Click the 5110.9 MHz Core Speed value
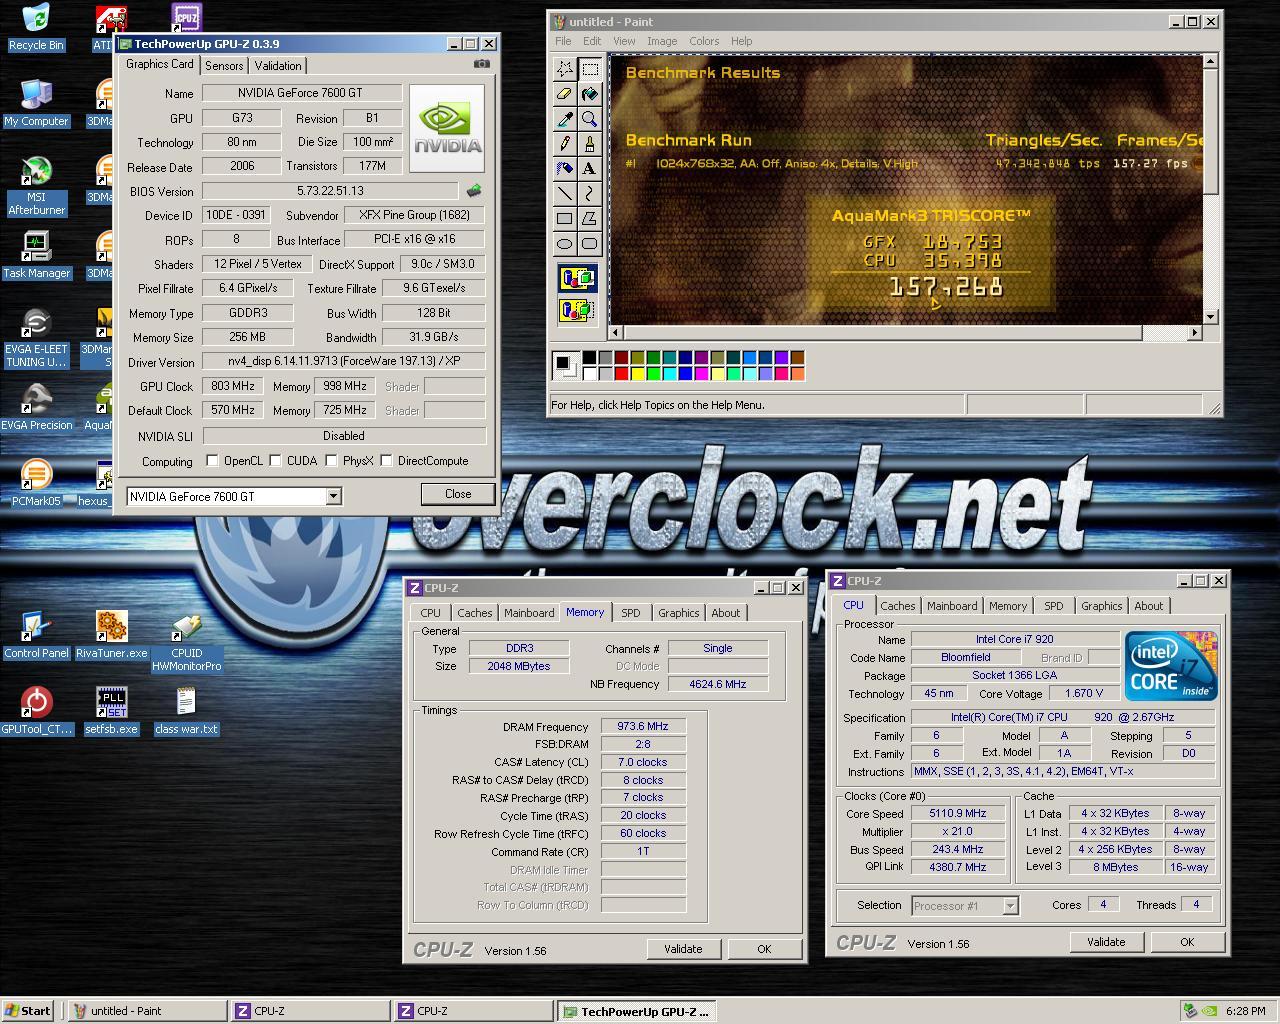Image resolution: width=1280 pixels, height=1024 pixels. click(x=958, y=814)
